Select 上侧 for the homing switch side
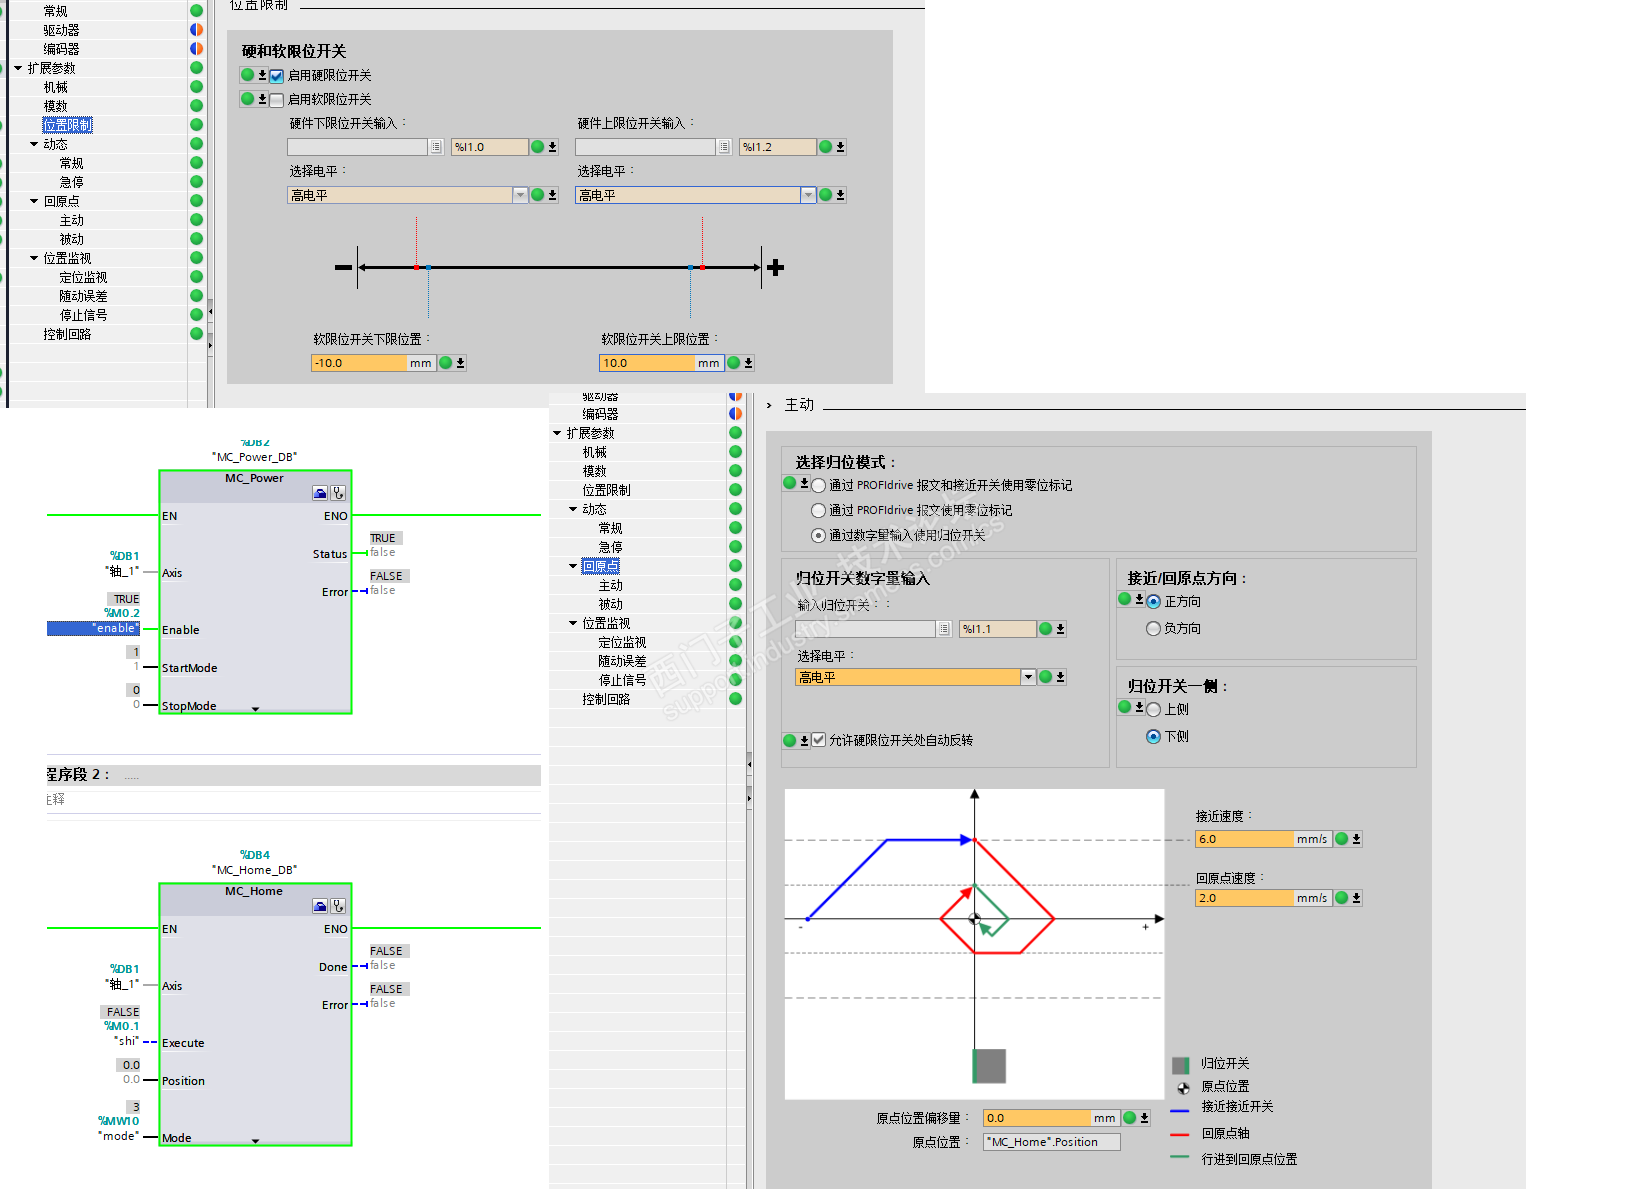Screen dimensions: 1647x1203 [x=1154, y=710]
